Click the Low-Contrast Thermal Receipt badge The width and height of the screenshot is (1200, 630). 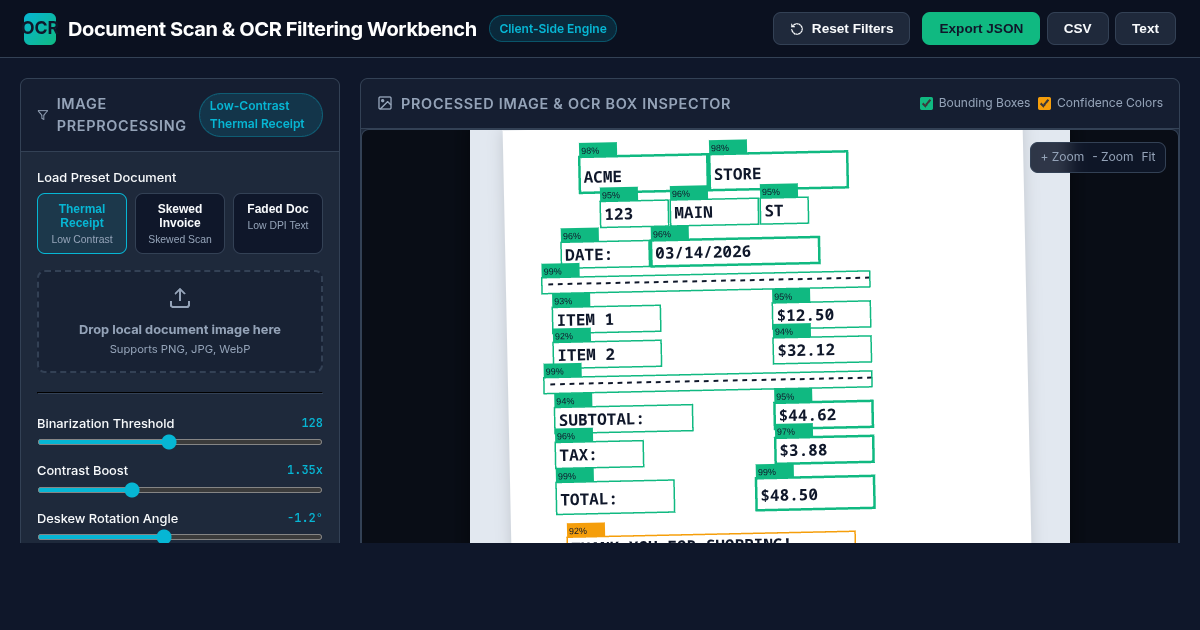[261, 115]
